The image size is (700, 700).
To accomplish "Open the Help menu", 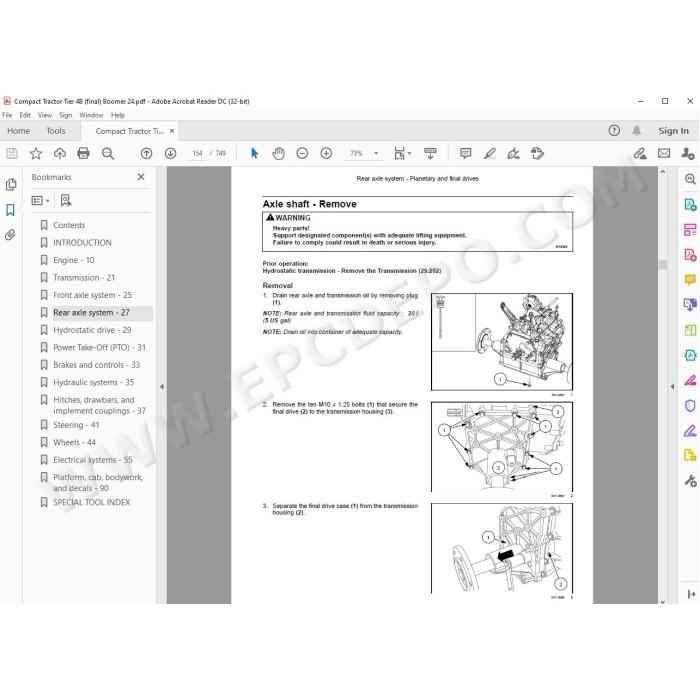I will 118,115.
